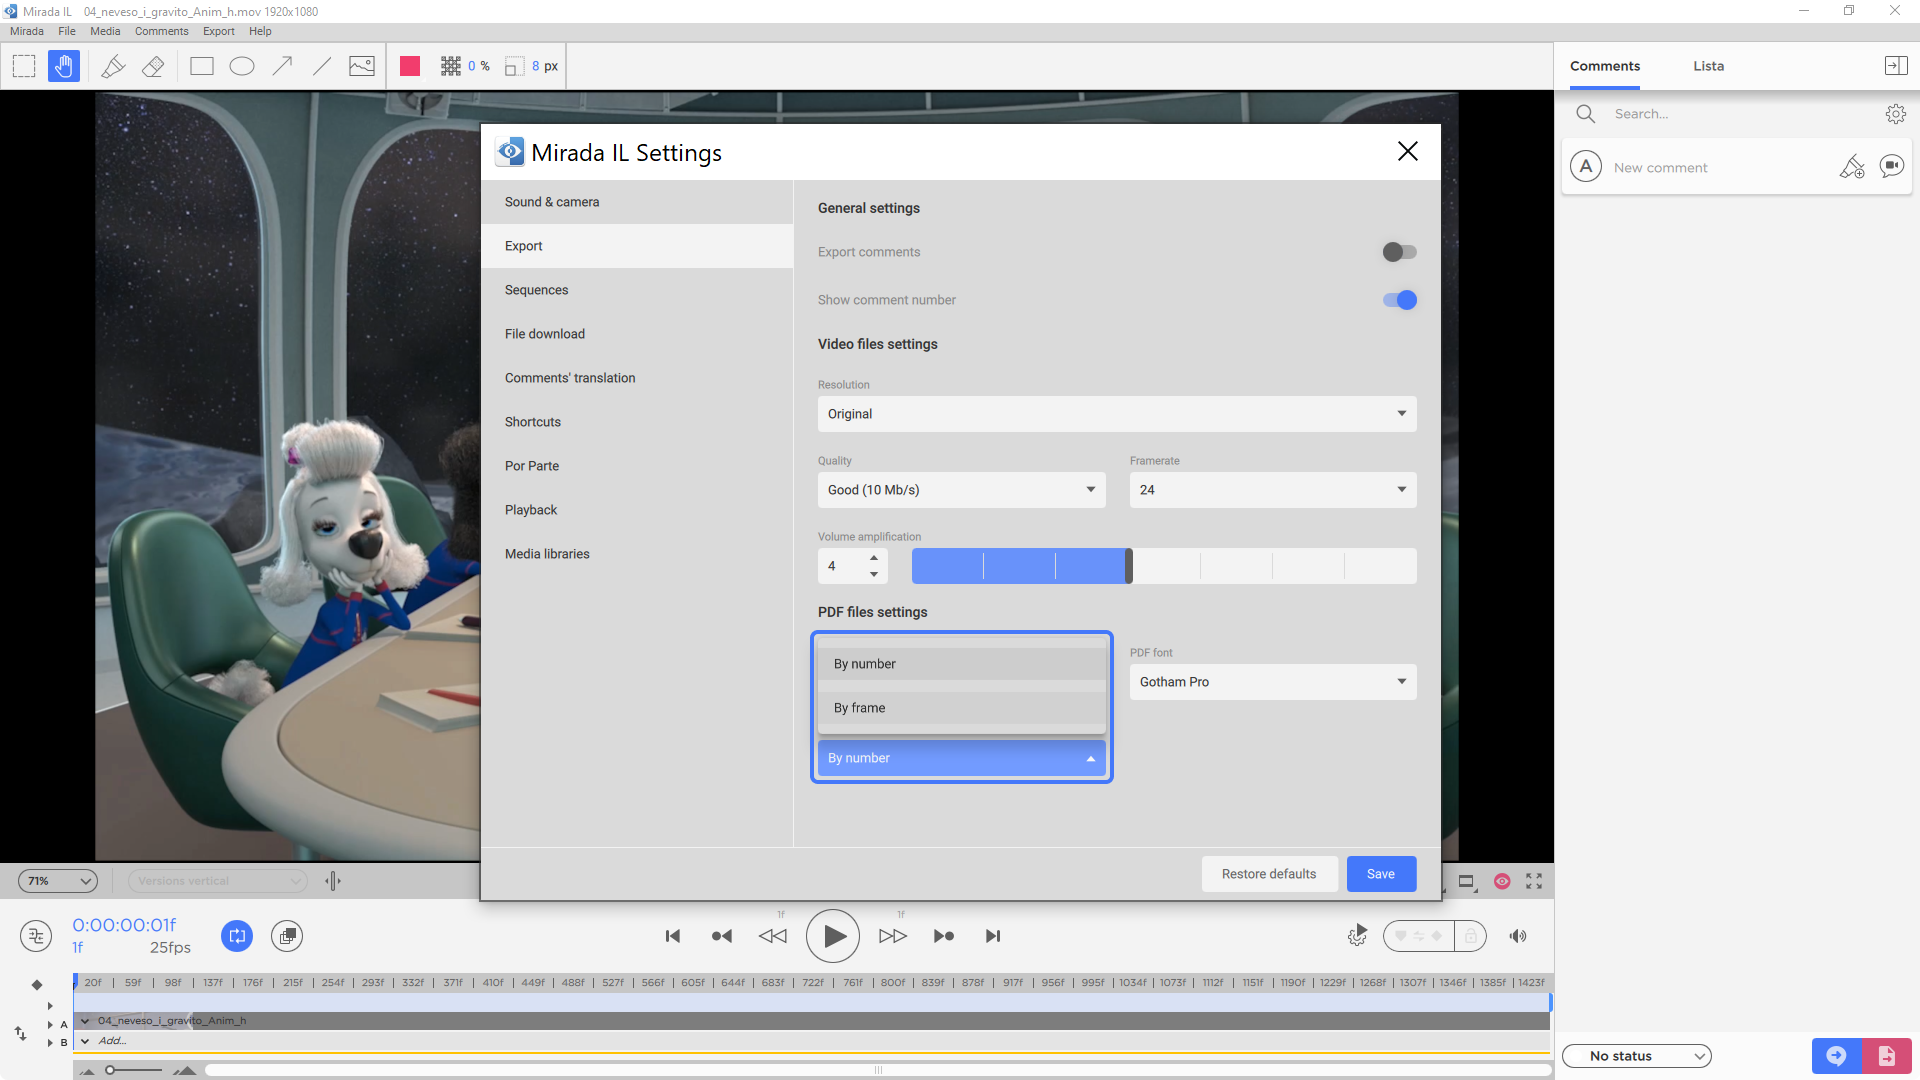Go to previous comment marker

point(722,936)
